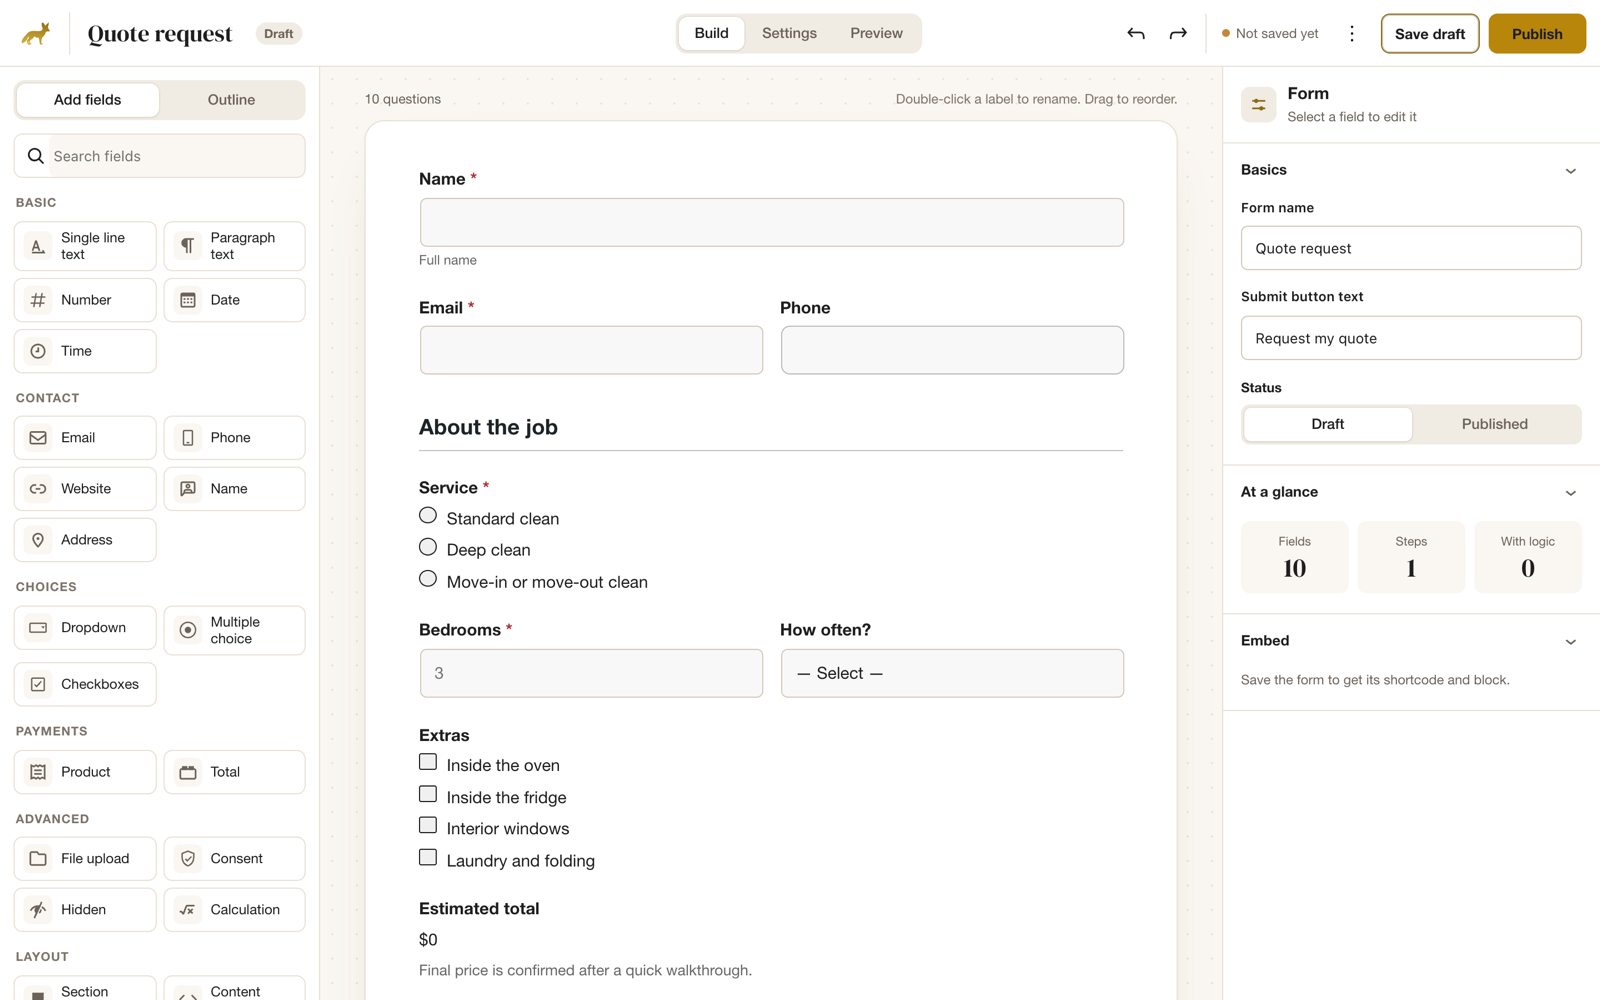This screenshot has height=1000, width=1600.
Task: Click the Quote request form title
Action: point(160,34)
